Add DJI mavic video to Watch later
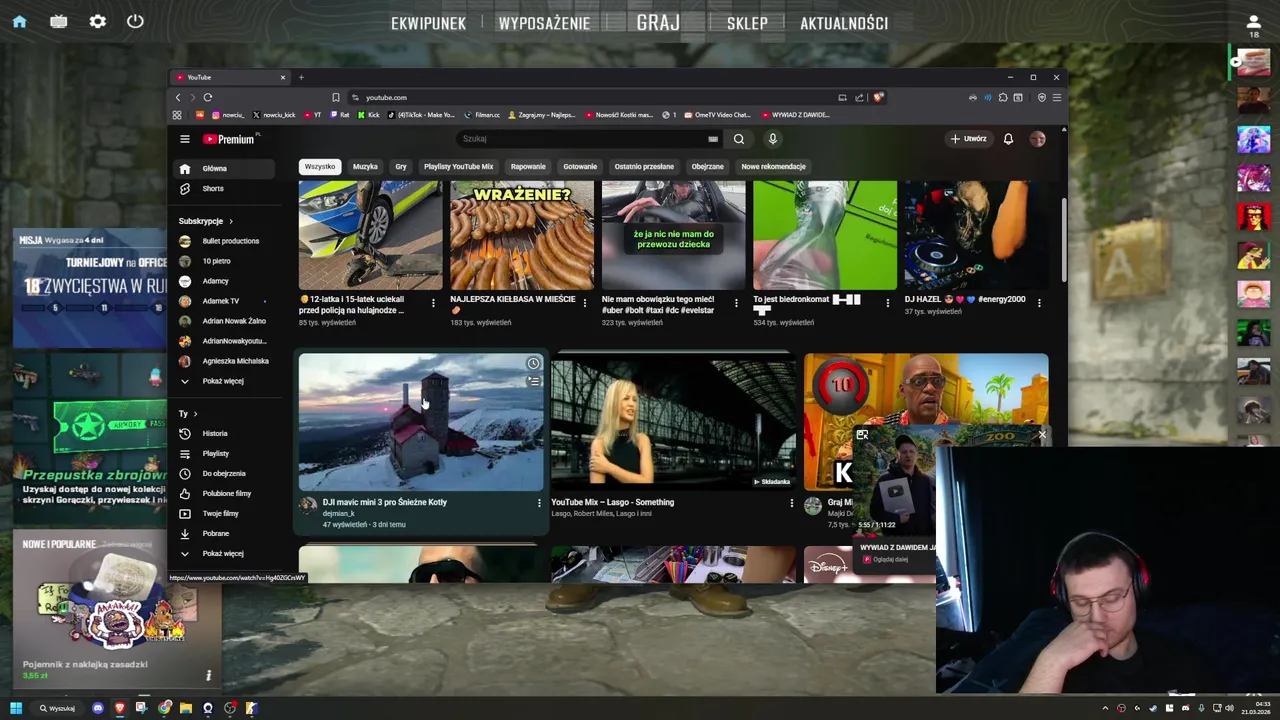Viewport: 1280px width, 720px height. 534,363
